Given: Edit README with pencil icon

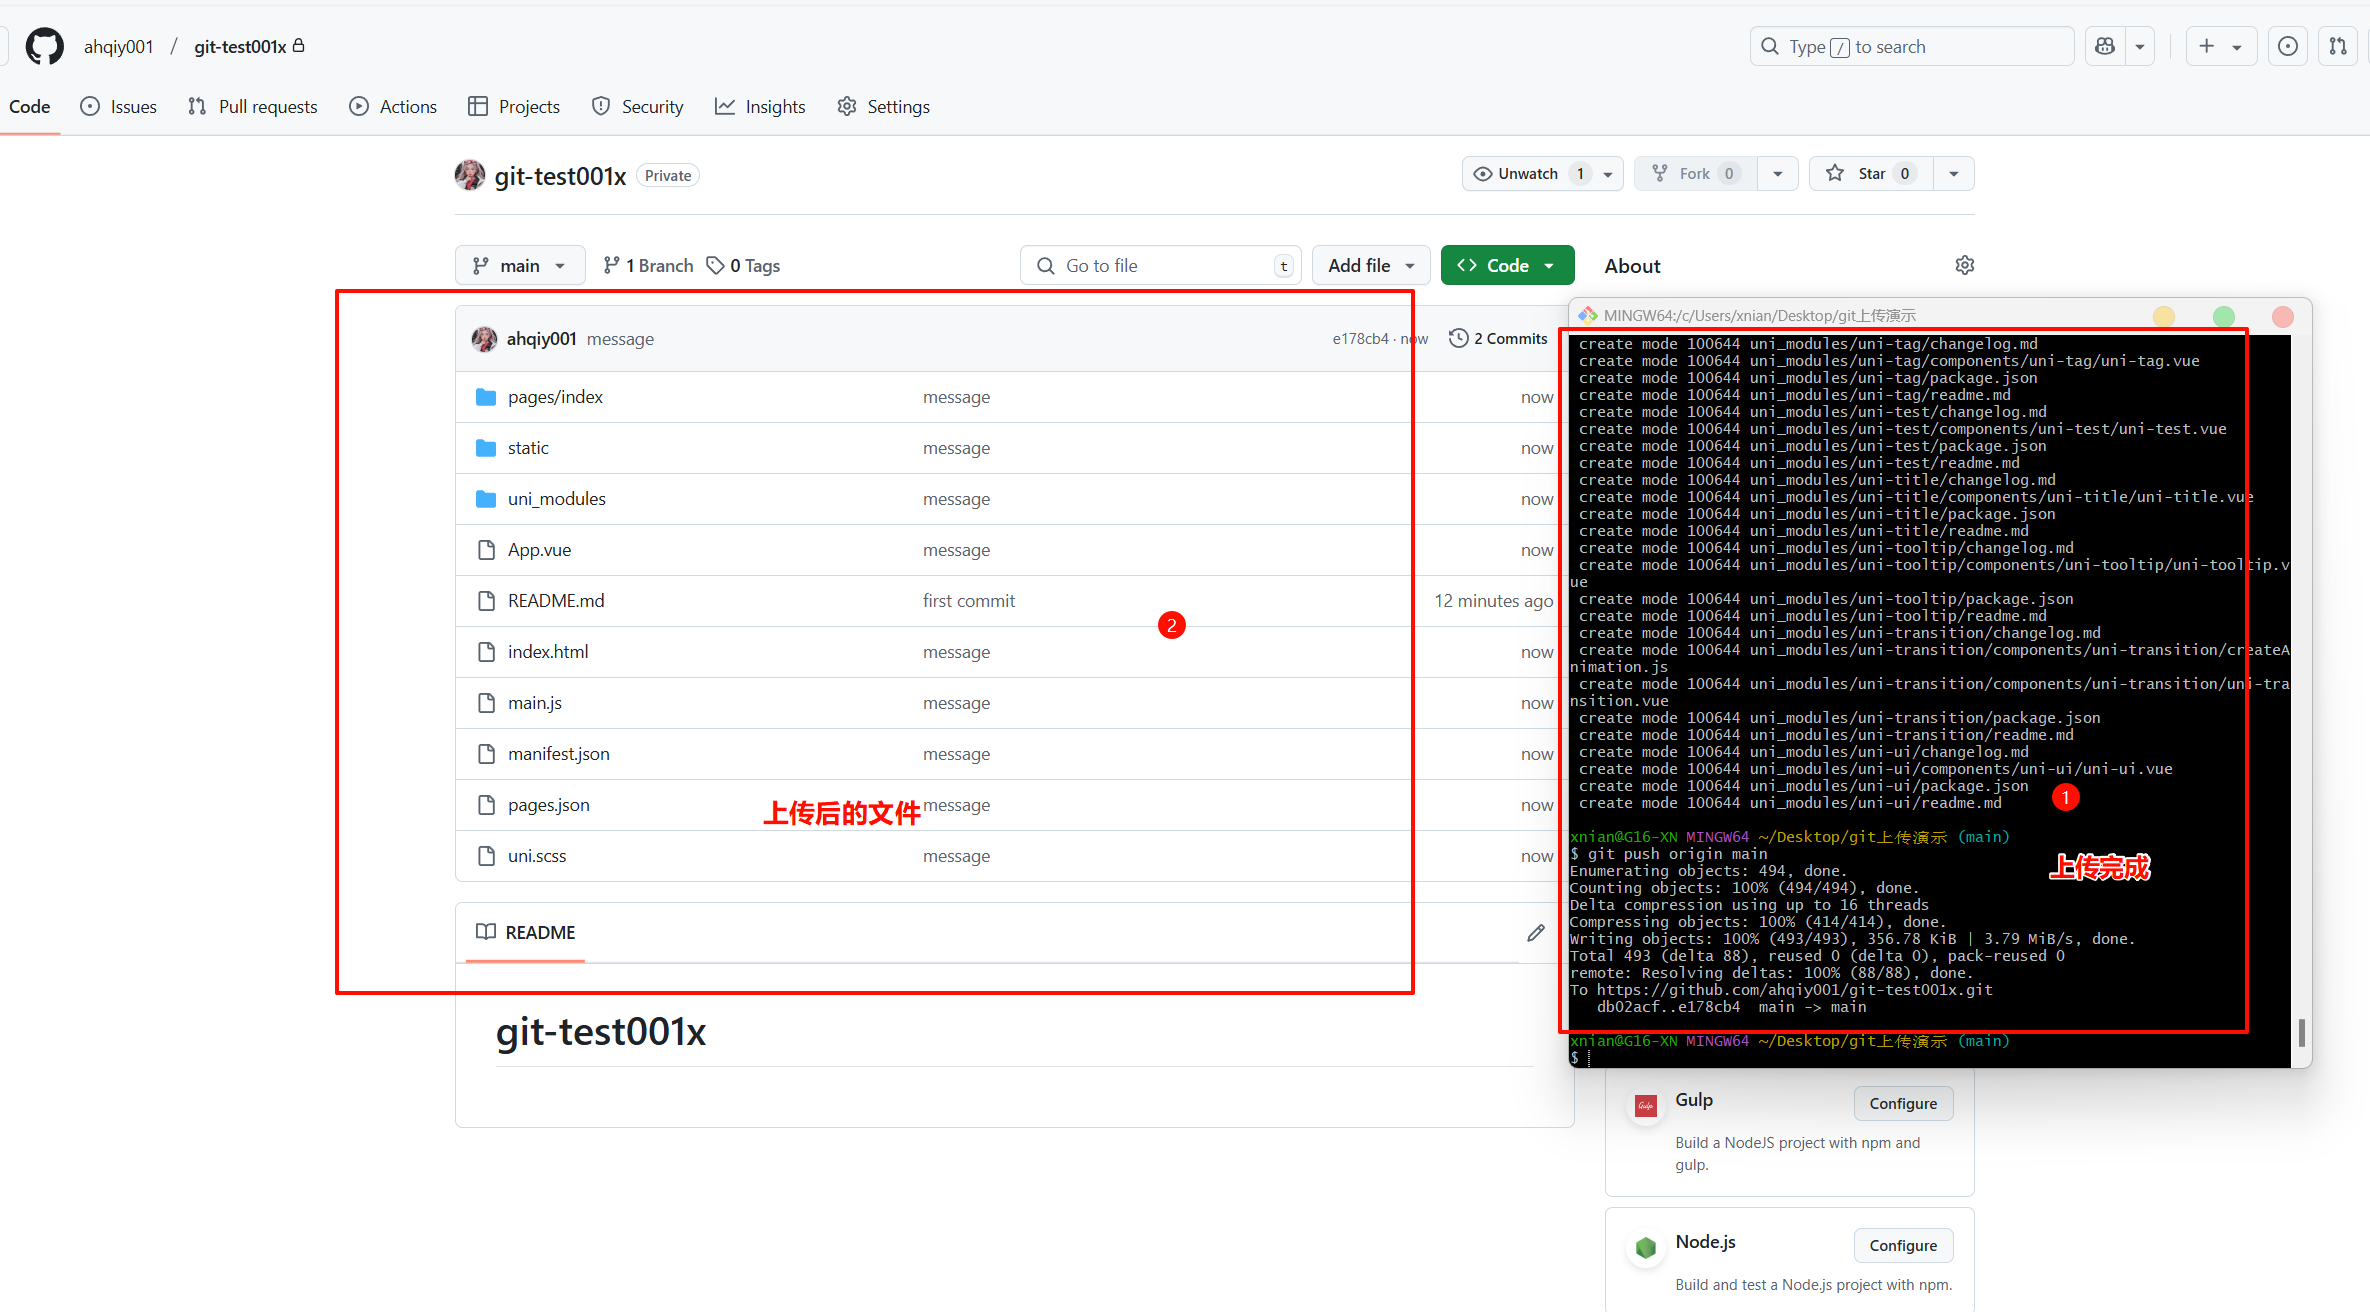Looking at the screenshot, I should pyautogui.click(x=1536, y=933).
